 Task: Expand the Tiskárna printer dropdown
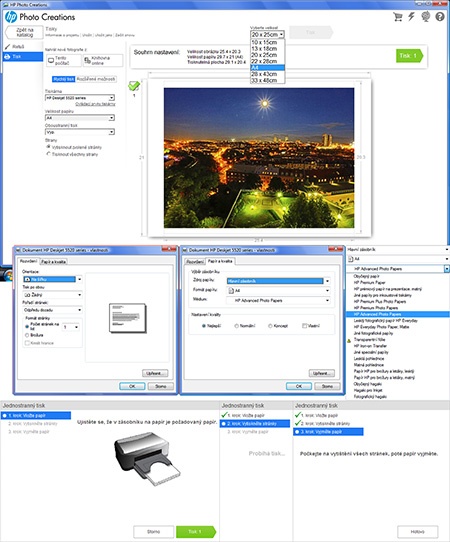tap(80, 98)
